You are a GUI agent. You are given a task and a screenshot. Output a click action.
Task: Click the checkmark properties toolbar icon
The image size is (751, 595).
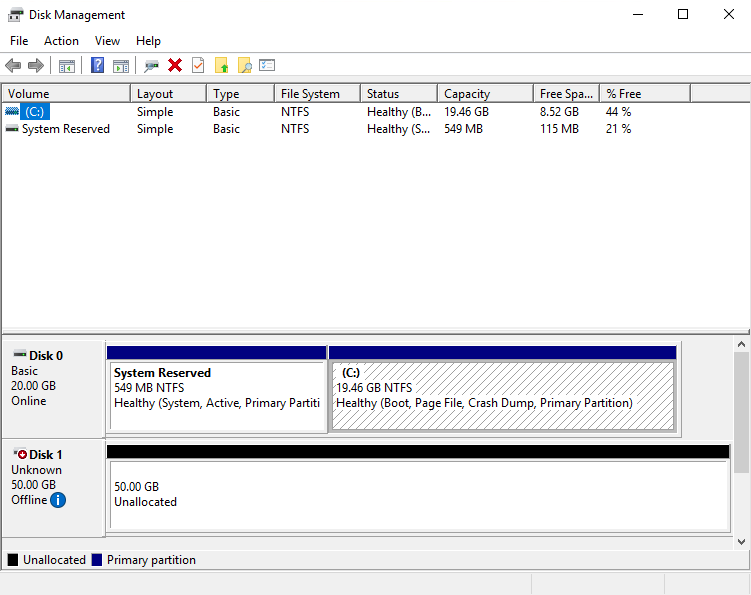pyautogui.click(x=198, y=65)
